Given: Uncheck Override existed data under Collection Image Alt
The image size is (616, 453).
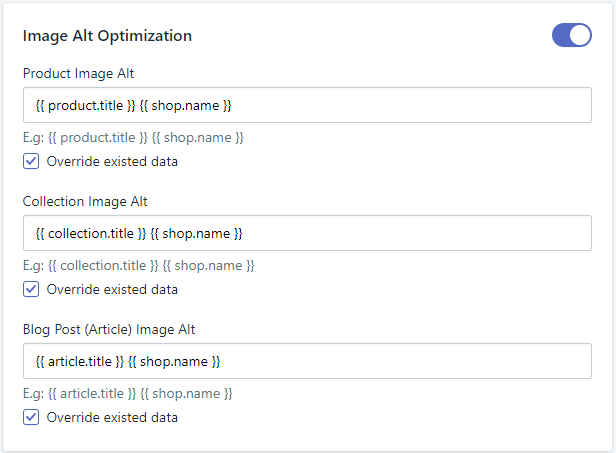Looking at the screenshot, I should click(31, 290).
